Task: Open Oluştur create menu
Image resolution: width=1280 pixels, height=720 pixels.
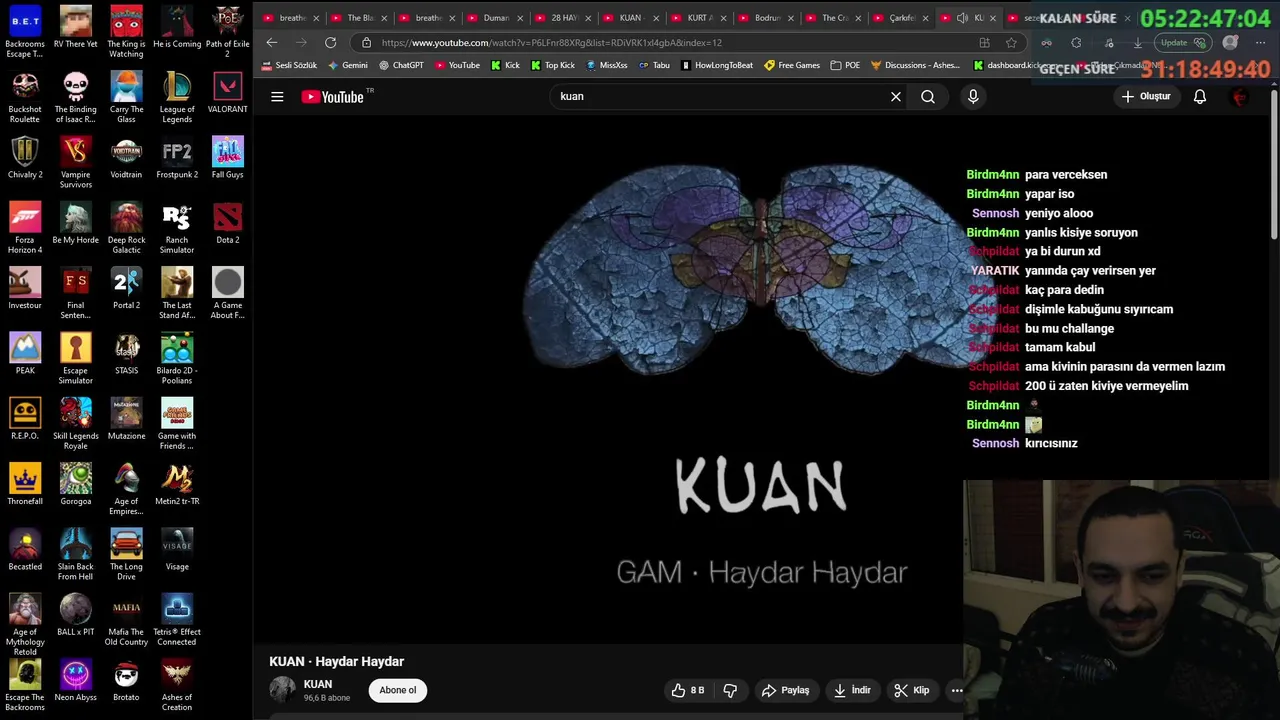Action: [x=1146, y=96]
